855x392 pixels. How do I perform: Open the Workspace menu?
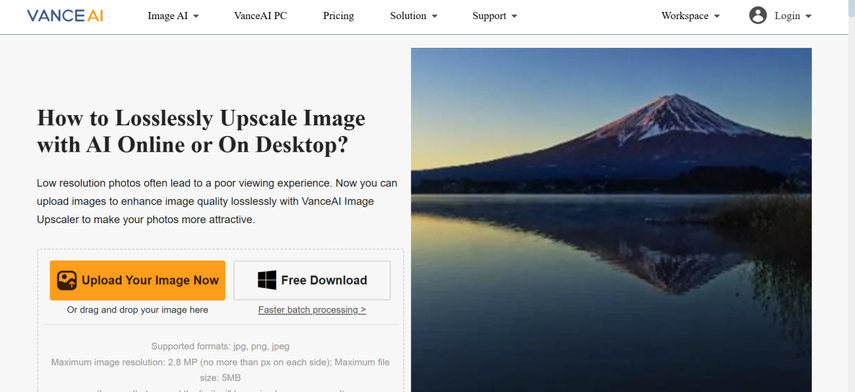tap(690, 16)
